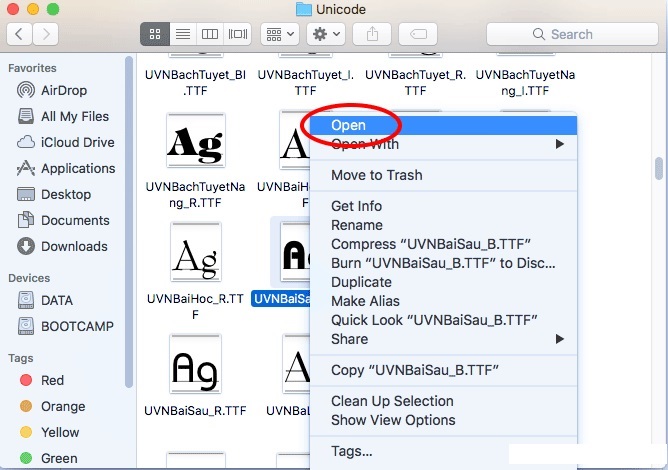
Task: Select the highlighted UVNBaiSau_B font thumbnail
Action: tap(295, 252)
